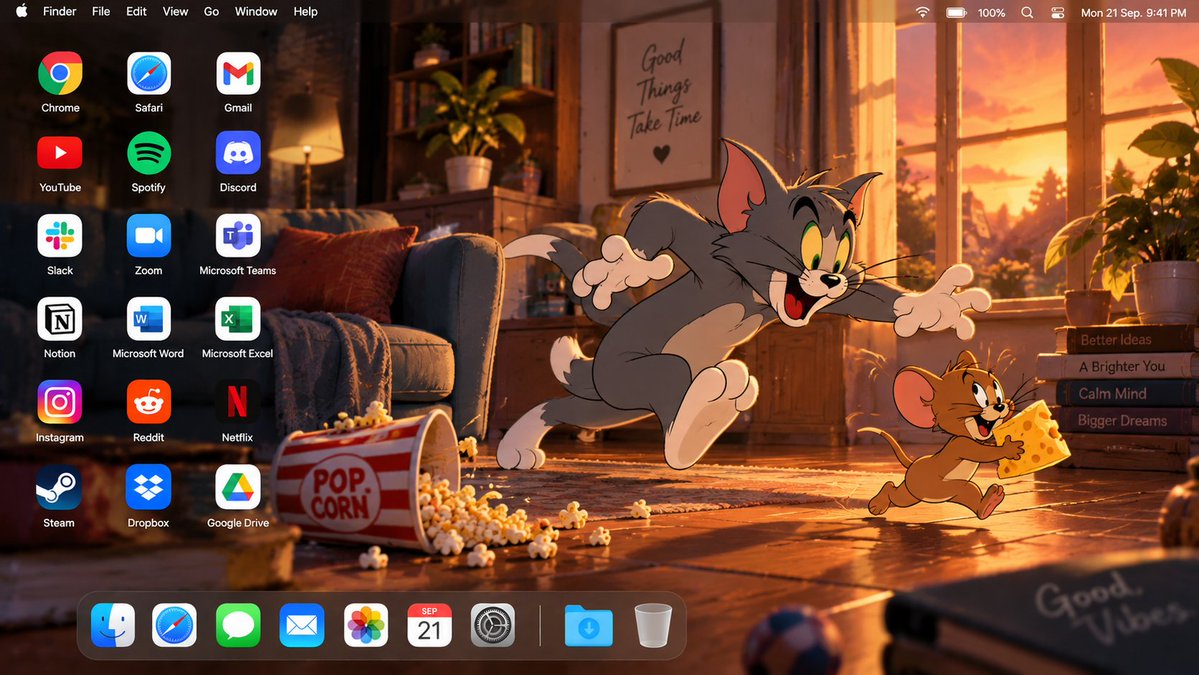Open Control Center from the menu bar

click(1058, 12)
